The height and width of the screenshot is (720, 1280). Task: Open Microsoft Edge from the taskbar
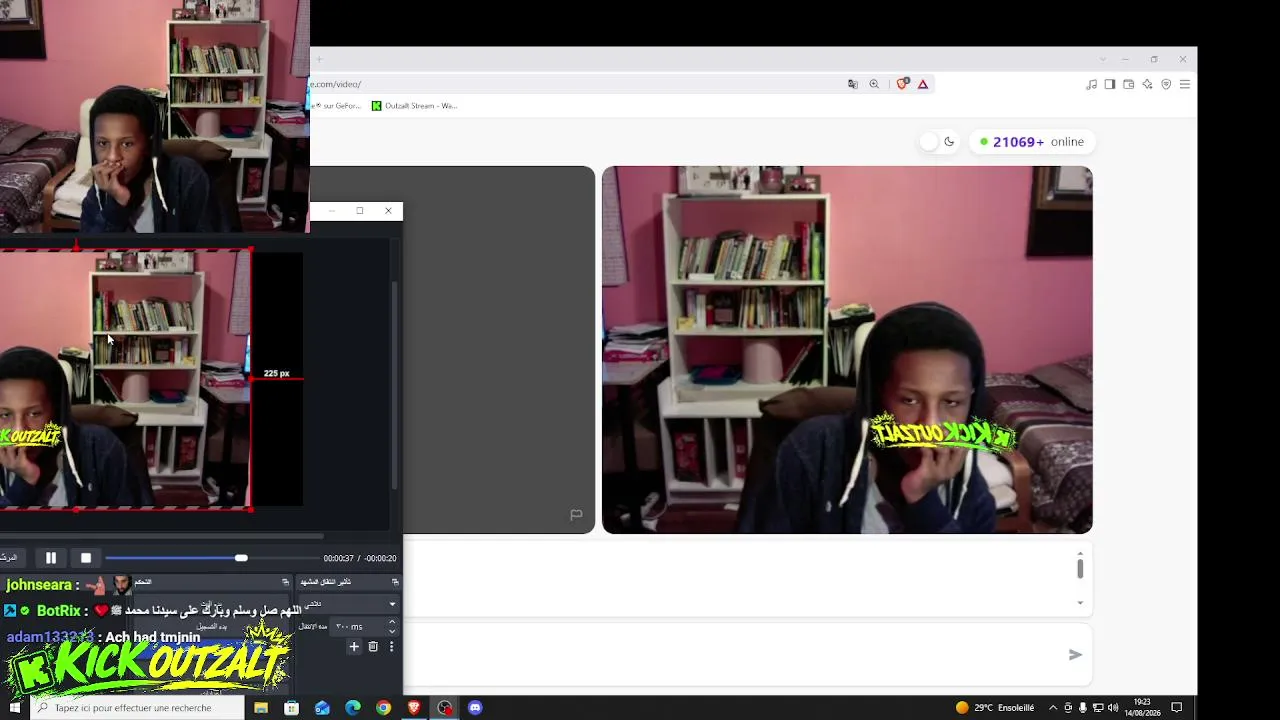point(353,708)
